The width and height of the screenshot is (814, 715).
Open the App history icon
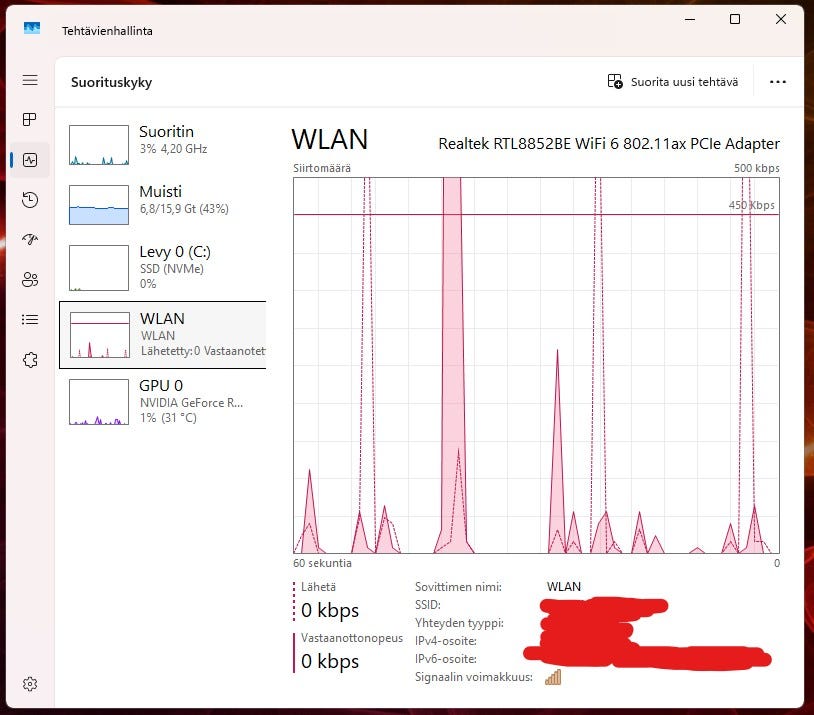click(x=30, y=200)
